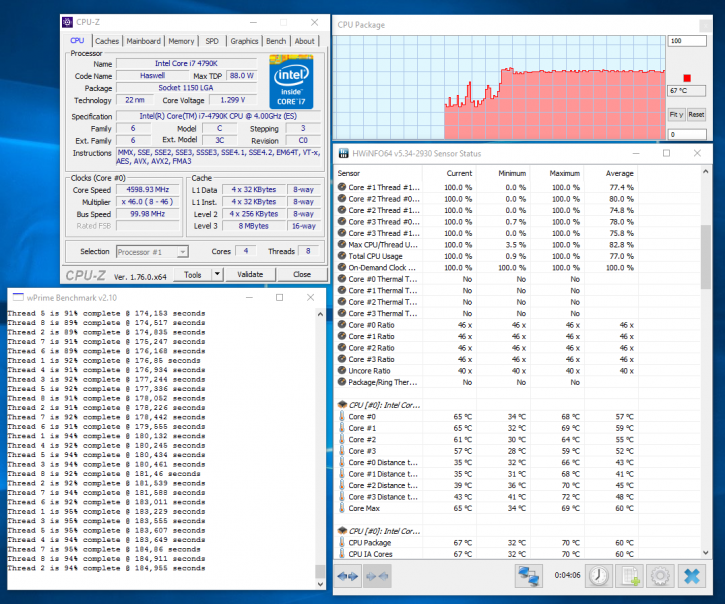Click the HWiNFO scrollbar up arrow
This screenshot has height=604, width=725.
pyautogui.click(x=706, y=172)
